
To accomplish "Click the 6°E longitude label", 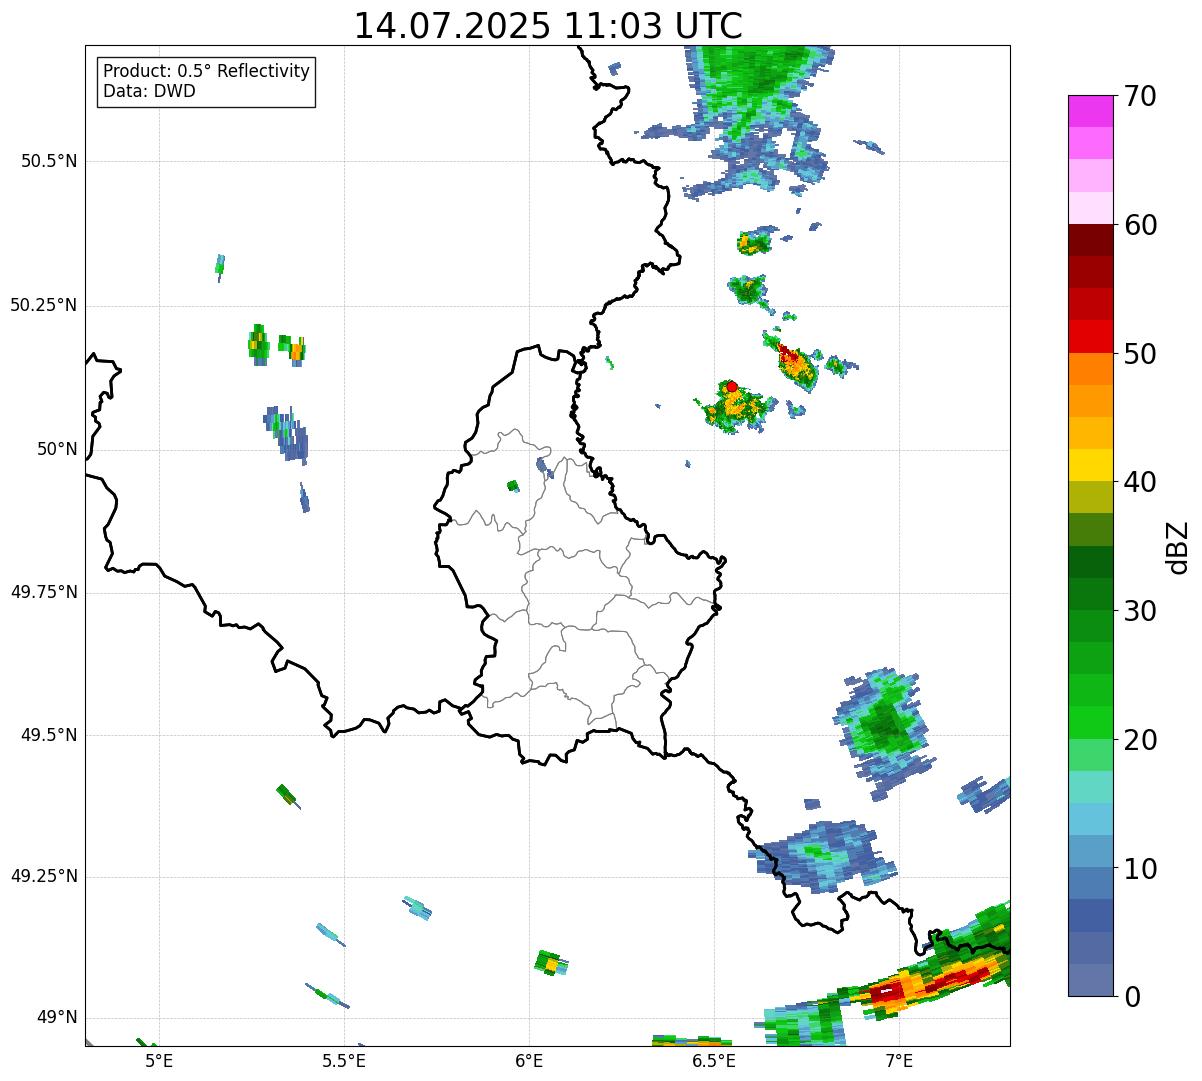I will (529, 1060).
